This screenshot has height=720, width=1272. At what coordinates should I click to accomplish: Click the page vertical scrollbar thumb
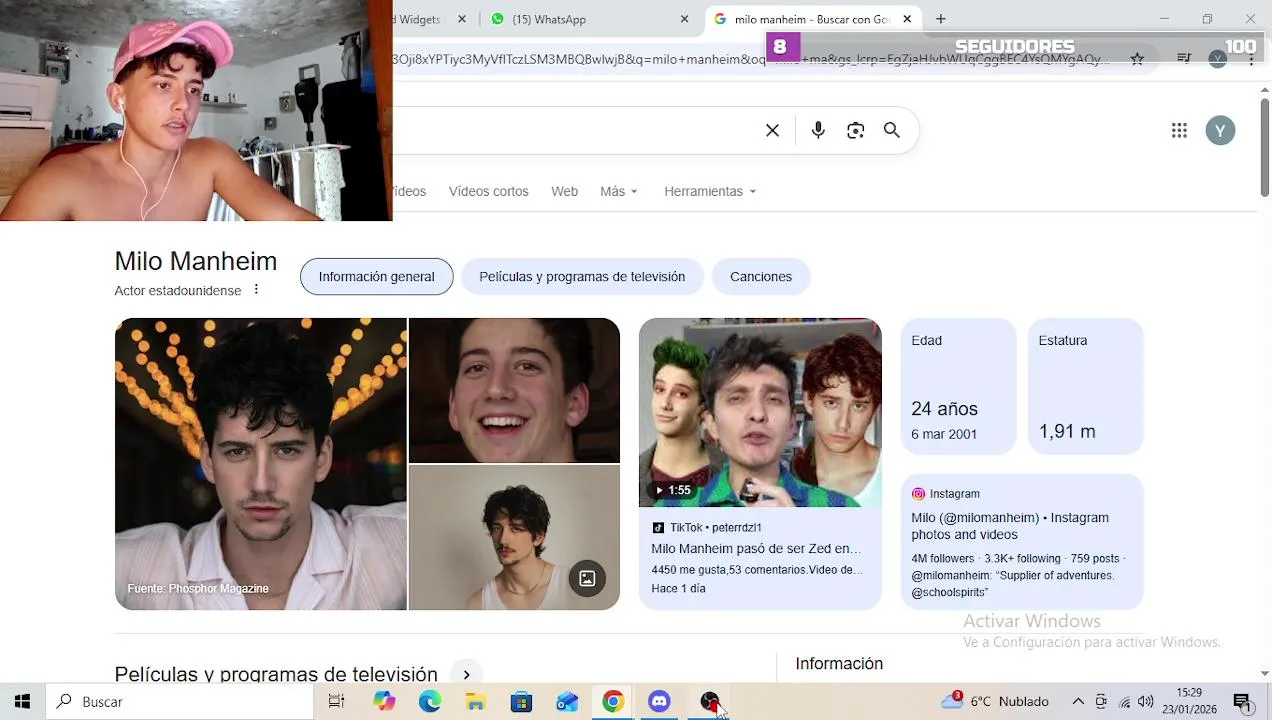(1264, 147)
